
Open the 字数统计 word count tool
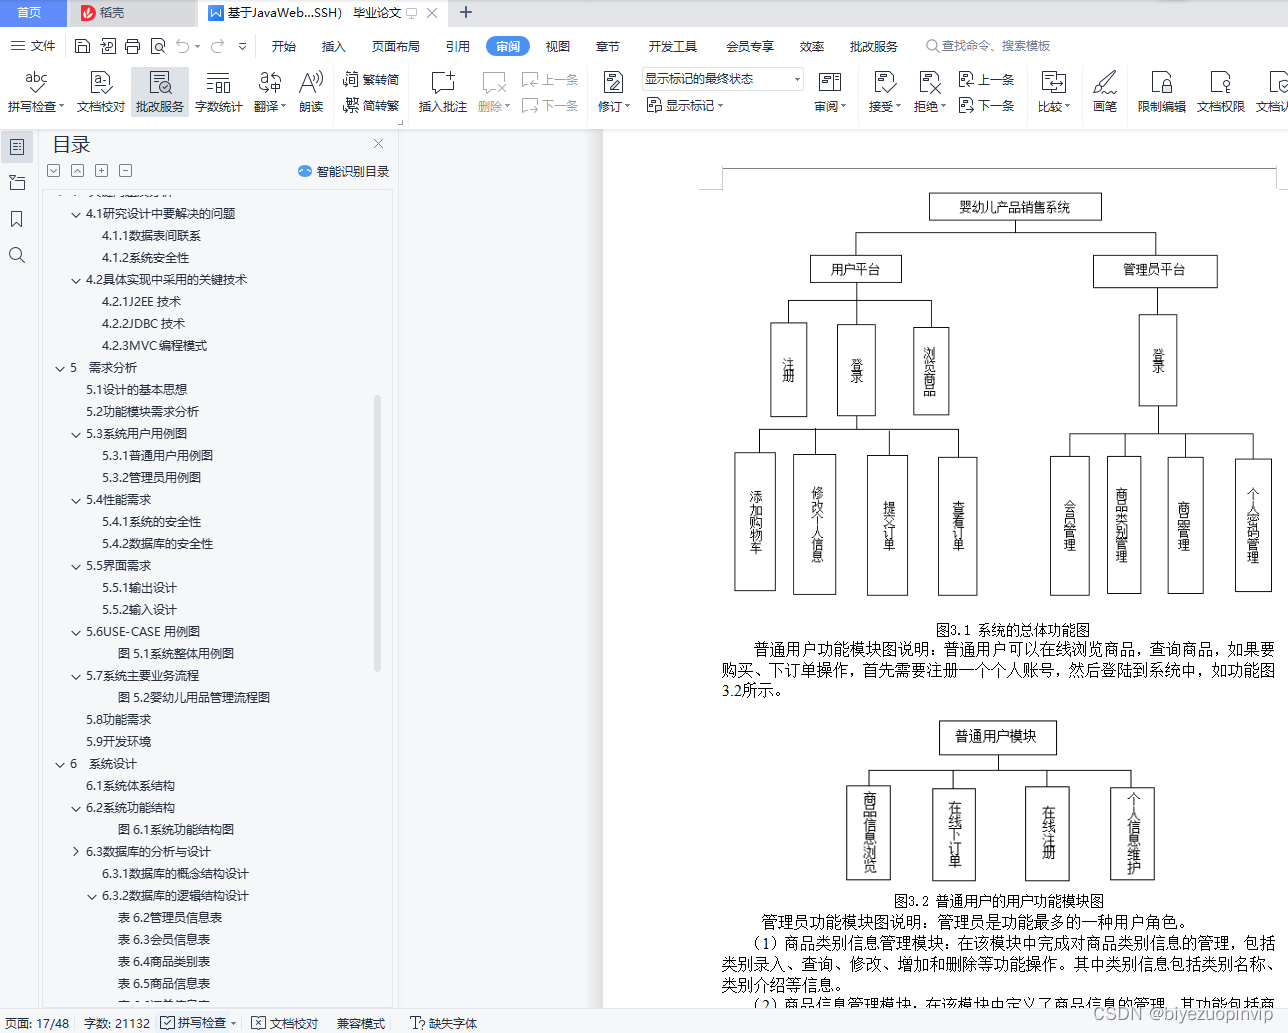coord(218,91)
